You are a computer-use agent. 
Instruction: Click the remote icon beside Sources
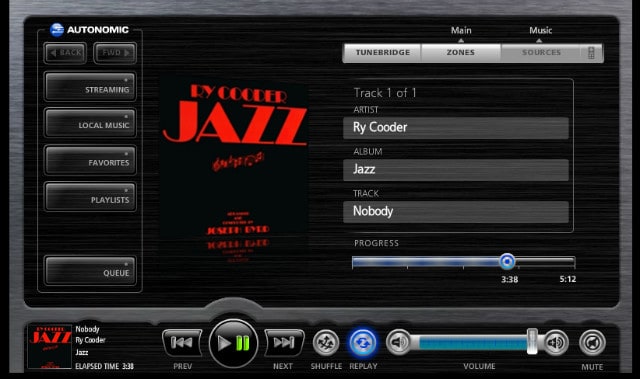(x=591, y=53)
